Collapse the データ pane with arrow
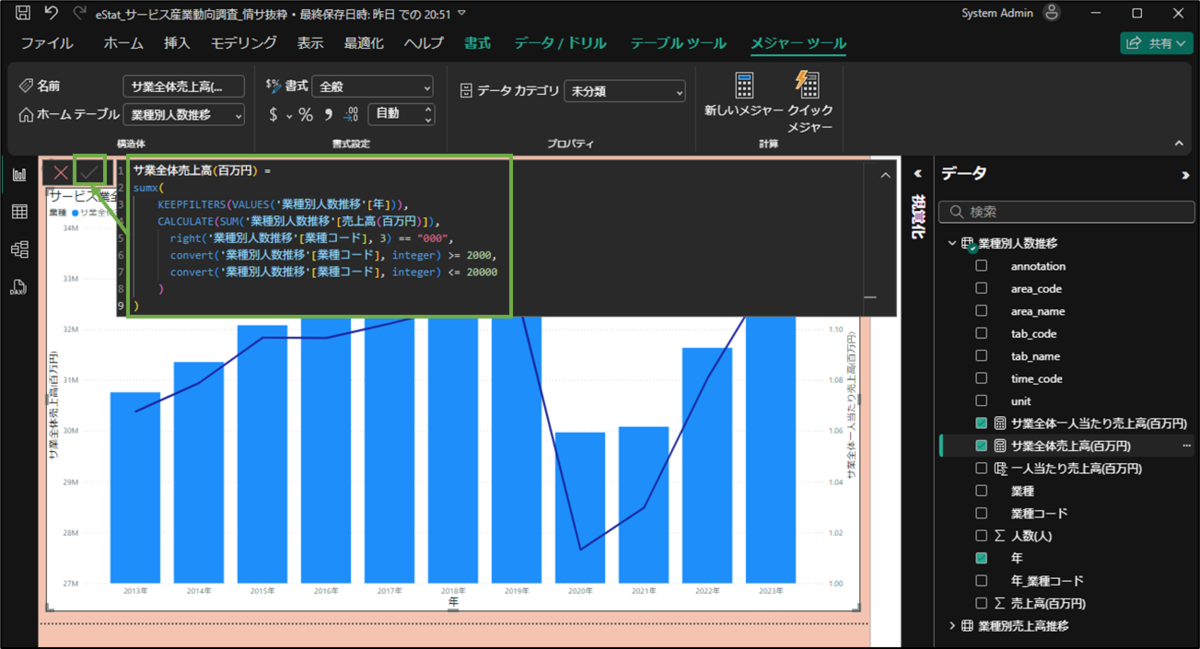Viewport: 1200px width, 649px height. pos(1186,174)
